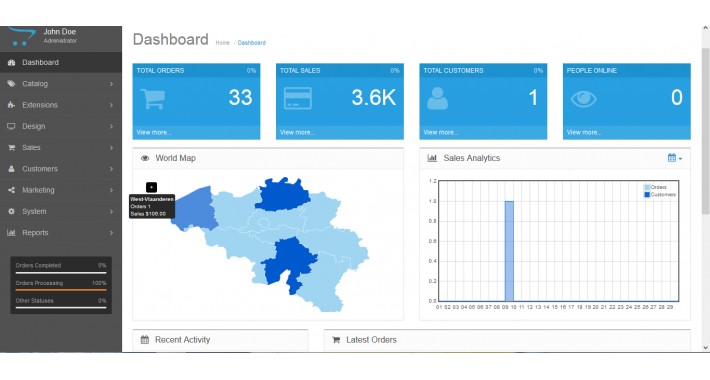Click View more under People Online
710x380 pixels.
(584, 132)
